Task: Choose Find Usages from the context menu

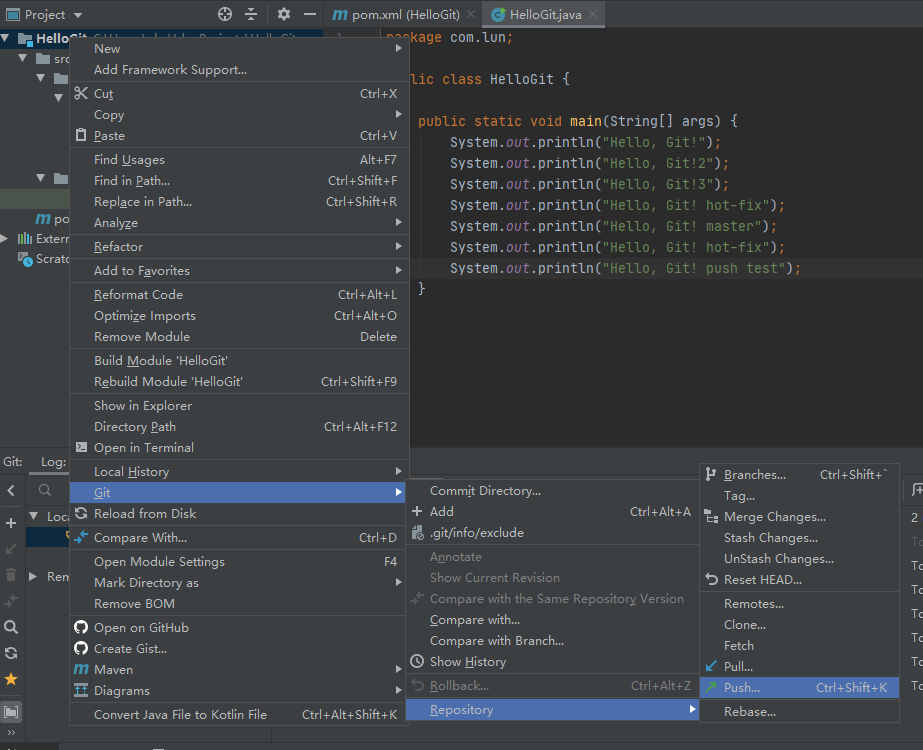Action: pyautogui.click(x=239, y=160)
